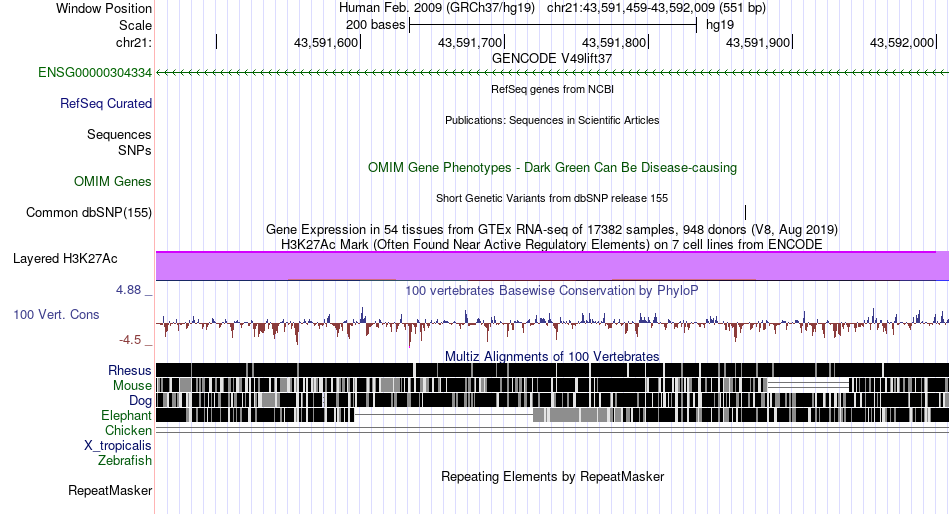The height and width of the screenshot is (514, 950).
Task: Click the OMIM Gene Phenotypes track title
Action: point(552,167)
